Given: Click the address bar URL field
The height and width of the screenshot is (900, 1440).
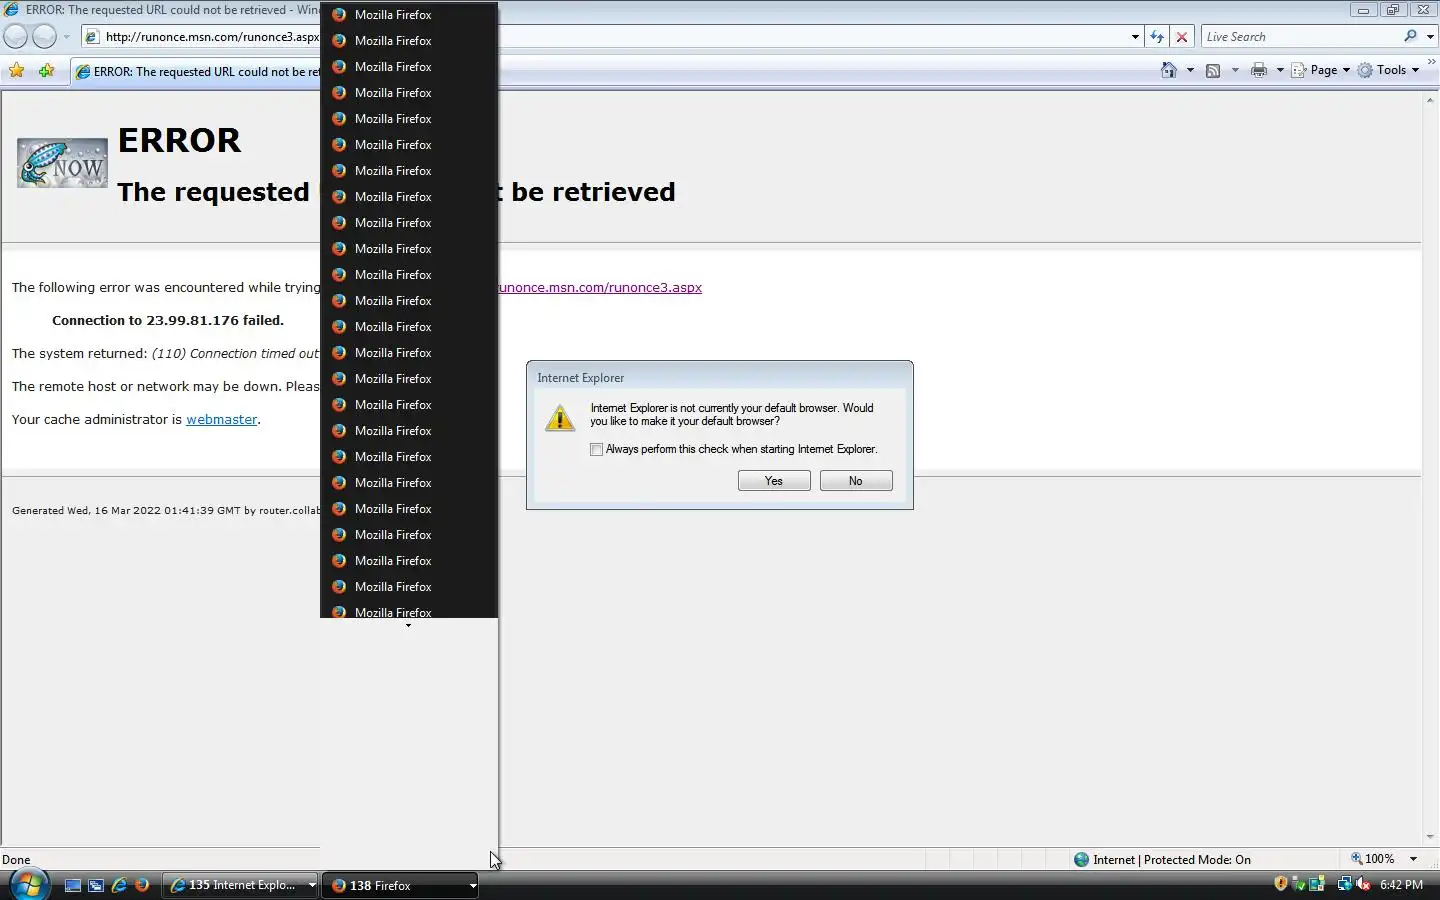Looking at the screenshot, I should point(610,37).
